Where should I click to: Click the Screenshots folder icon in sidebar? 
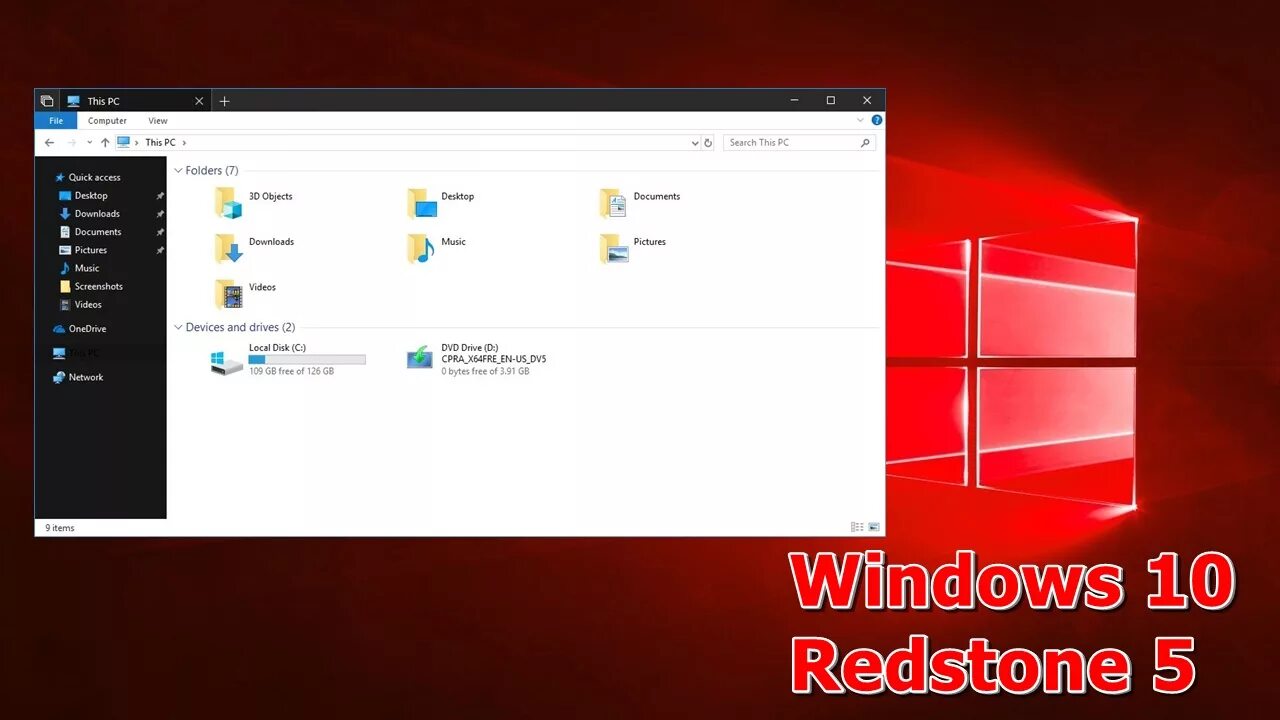point(65,286)
